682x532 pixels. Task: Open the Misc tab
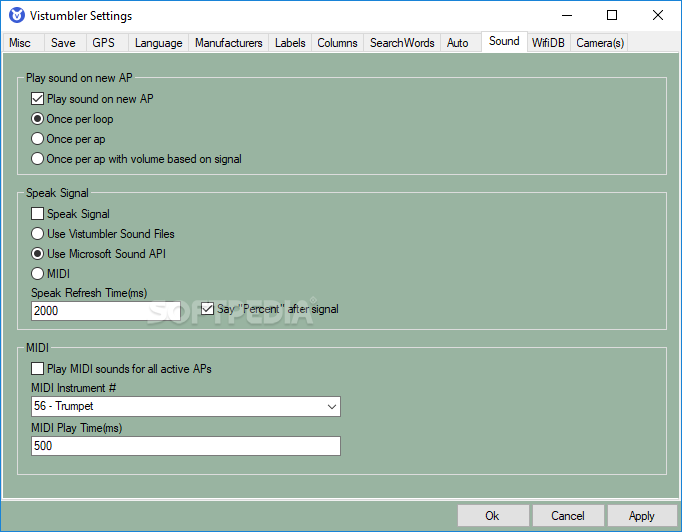23,43
